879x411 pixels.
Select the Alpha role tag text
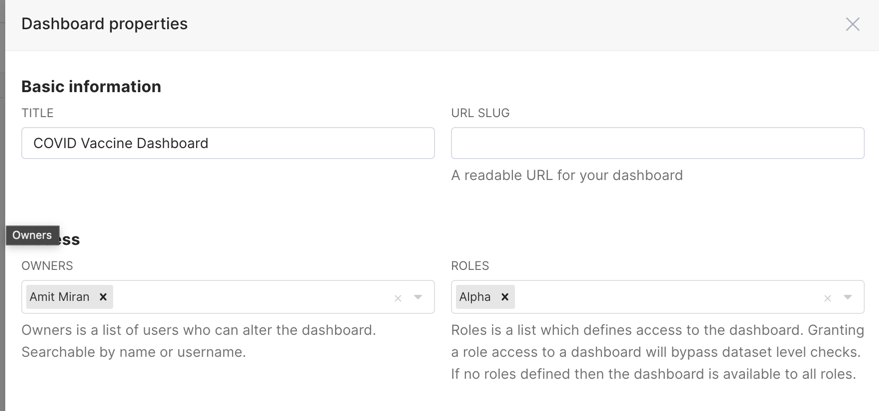pyautogui.click(x=475, y=297)
